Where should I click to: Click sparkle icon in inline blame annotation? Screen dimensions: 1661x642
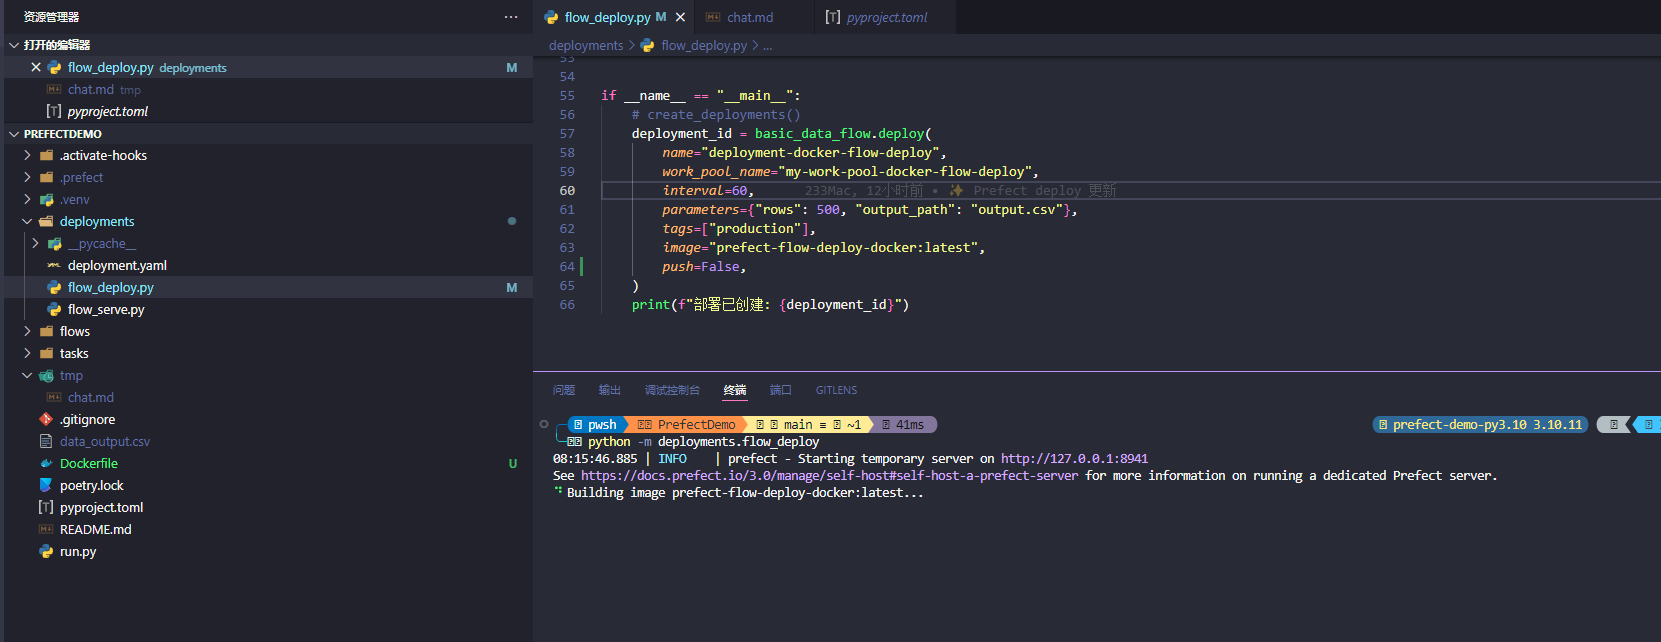(x=957, y=190)
